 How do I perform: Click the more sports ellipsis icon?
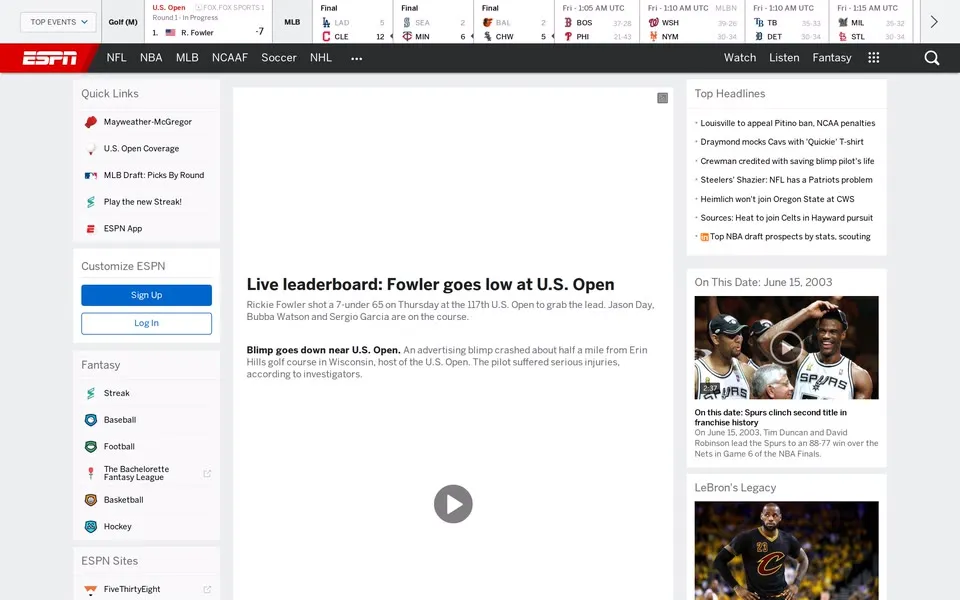(x=356, y=58)
